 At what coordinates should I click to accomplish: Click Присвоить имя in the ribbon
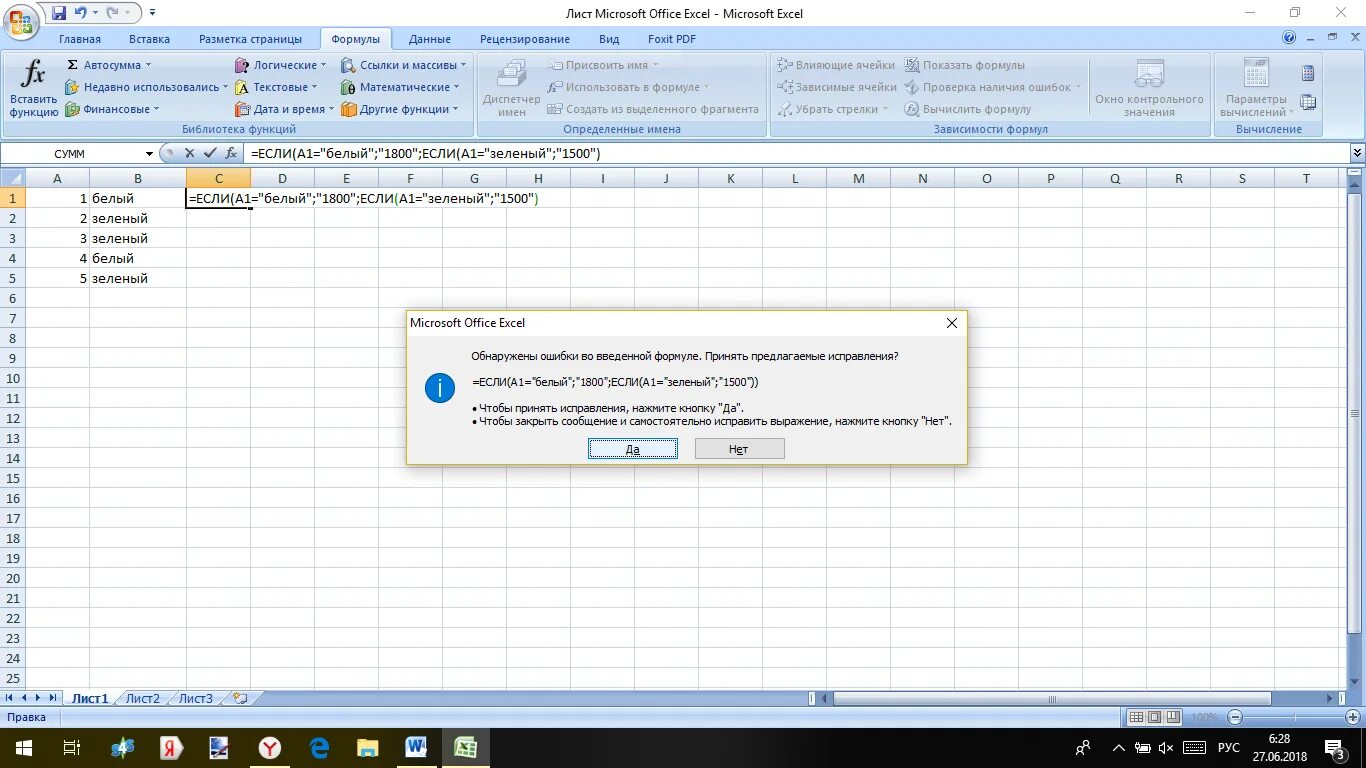(x=604, y=65)
